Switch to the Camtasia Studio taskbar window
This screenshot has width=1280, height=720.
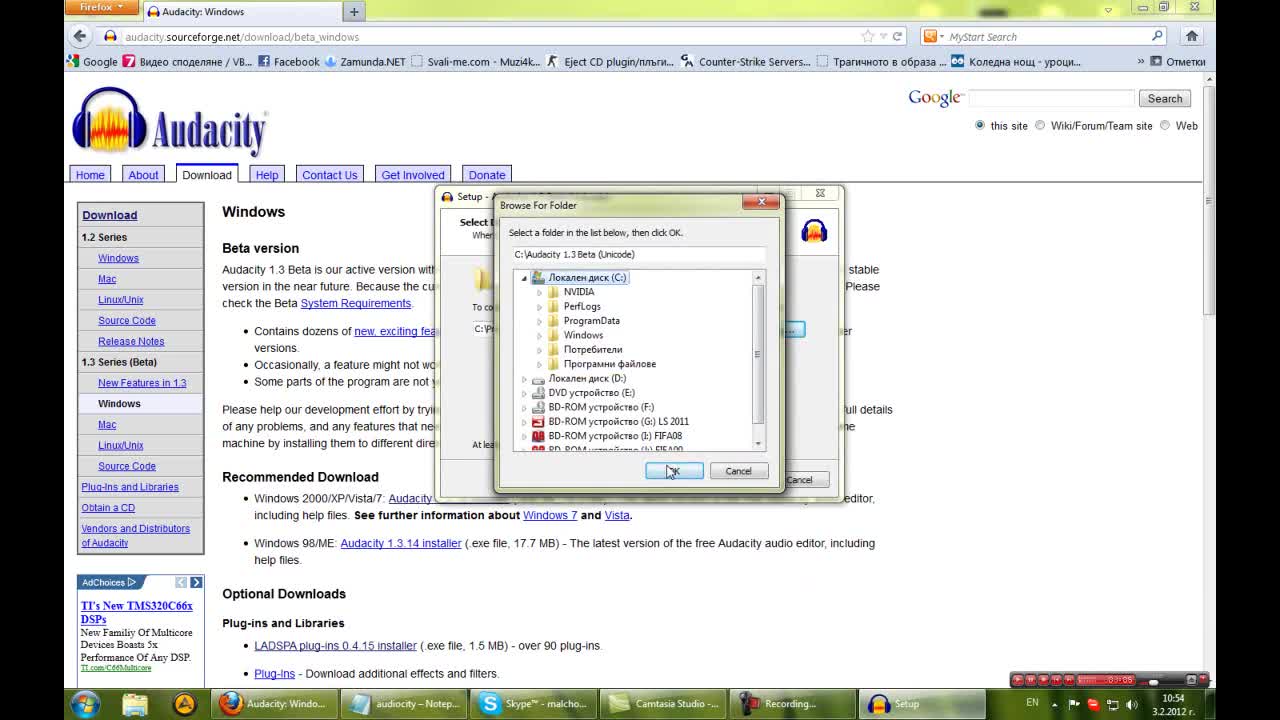[664, 704]
